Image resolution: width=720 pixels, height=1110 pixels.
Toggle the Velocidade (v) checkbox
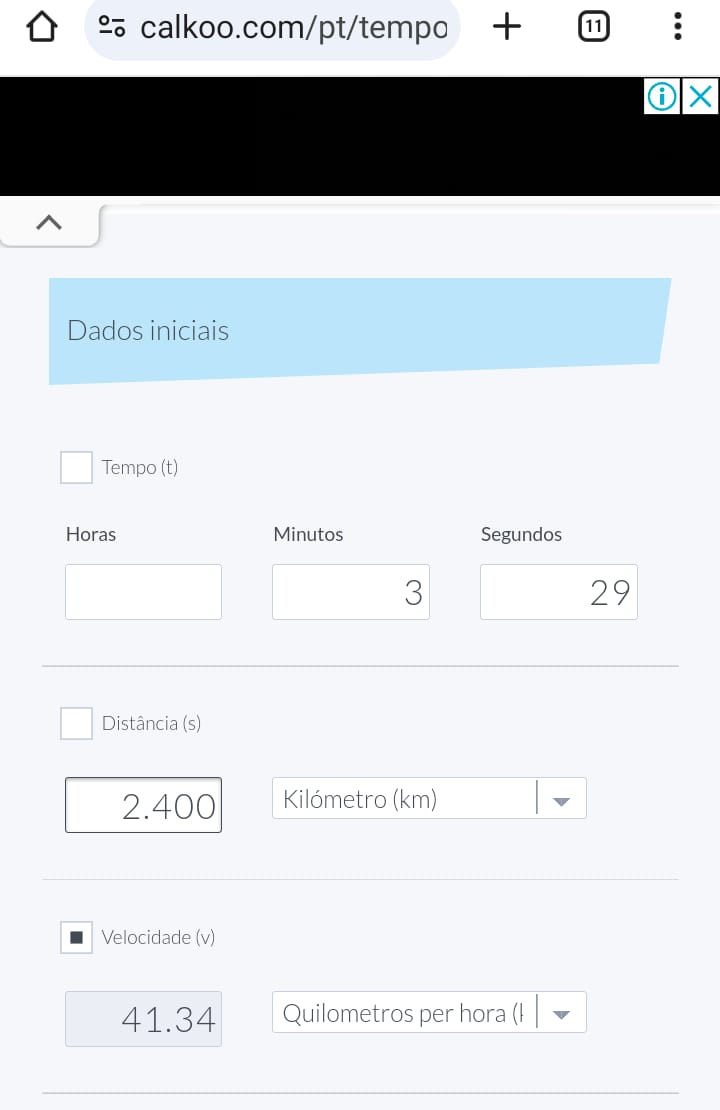pos(77,938)
